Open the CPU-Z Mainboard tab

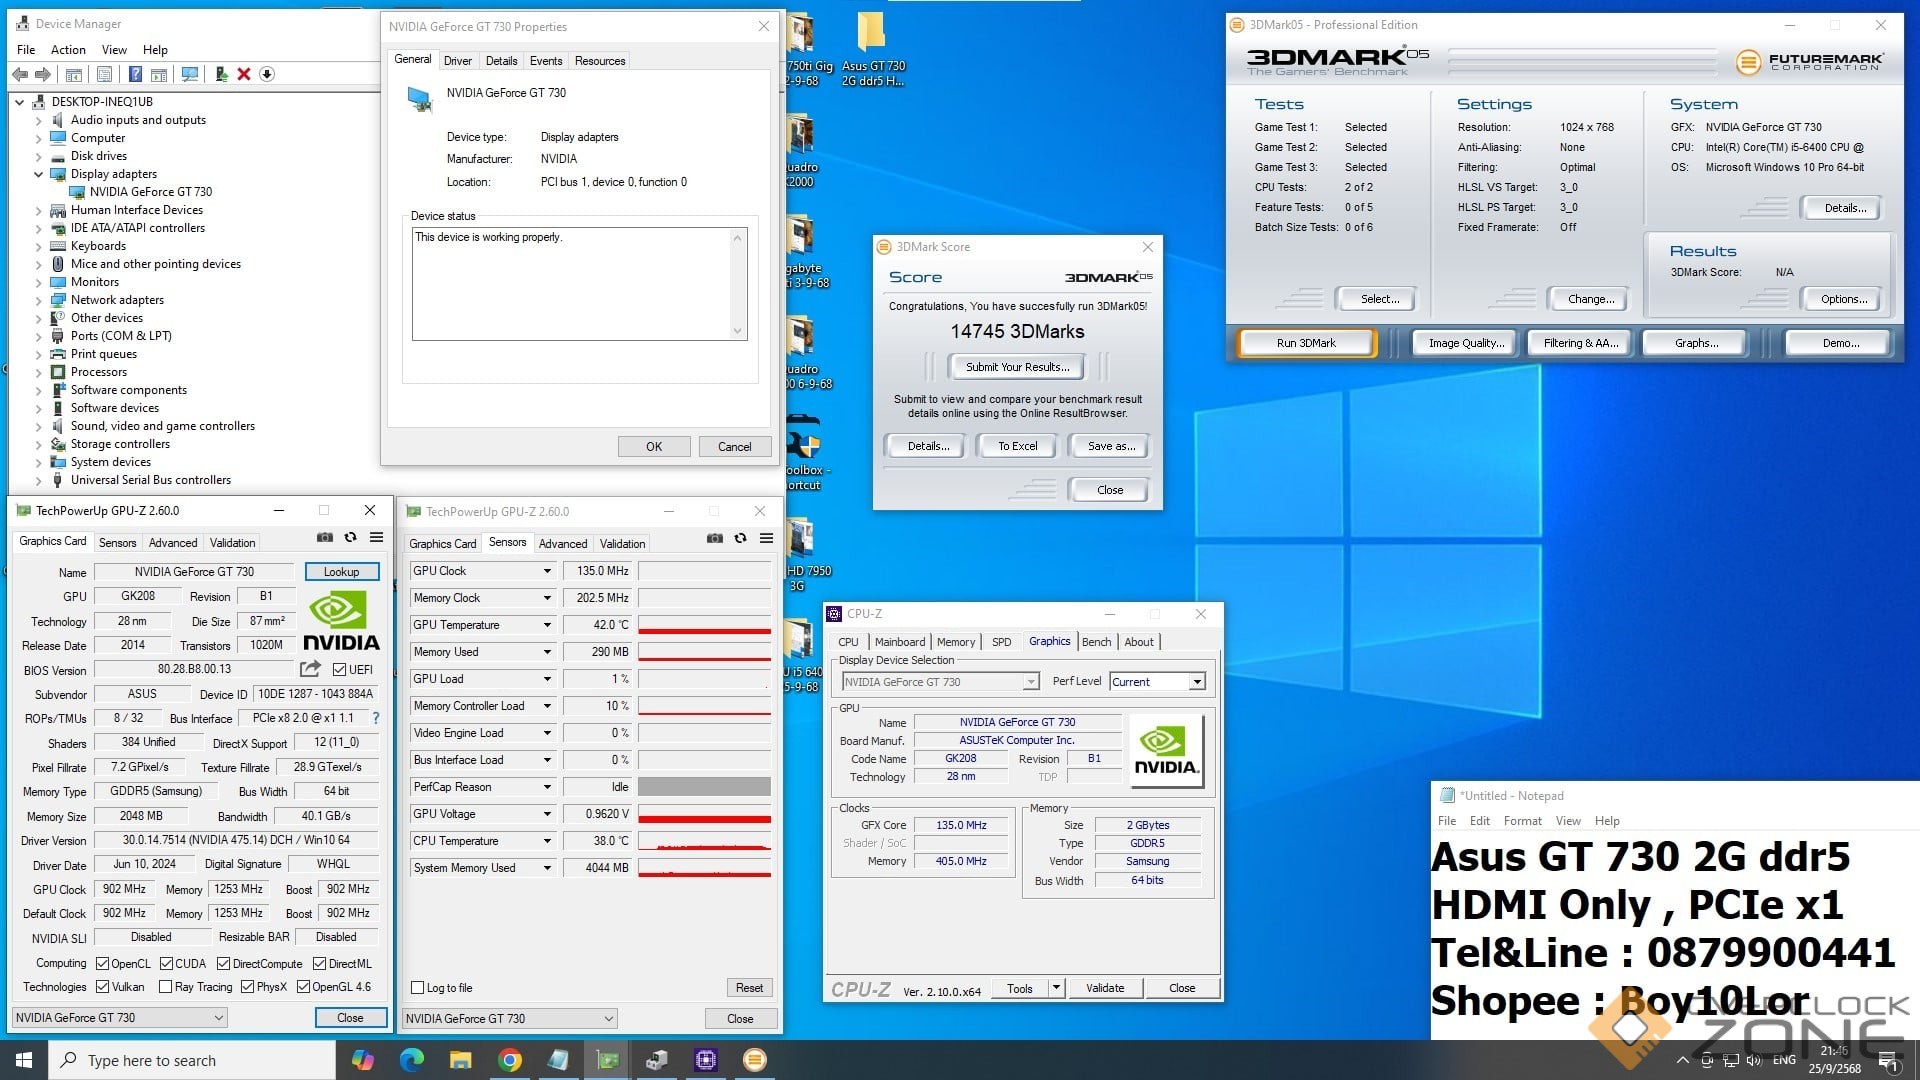pyautogui.click(x=899, y=642)
